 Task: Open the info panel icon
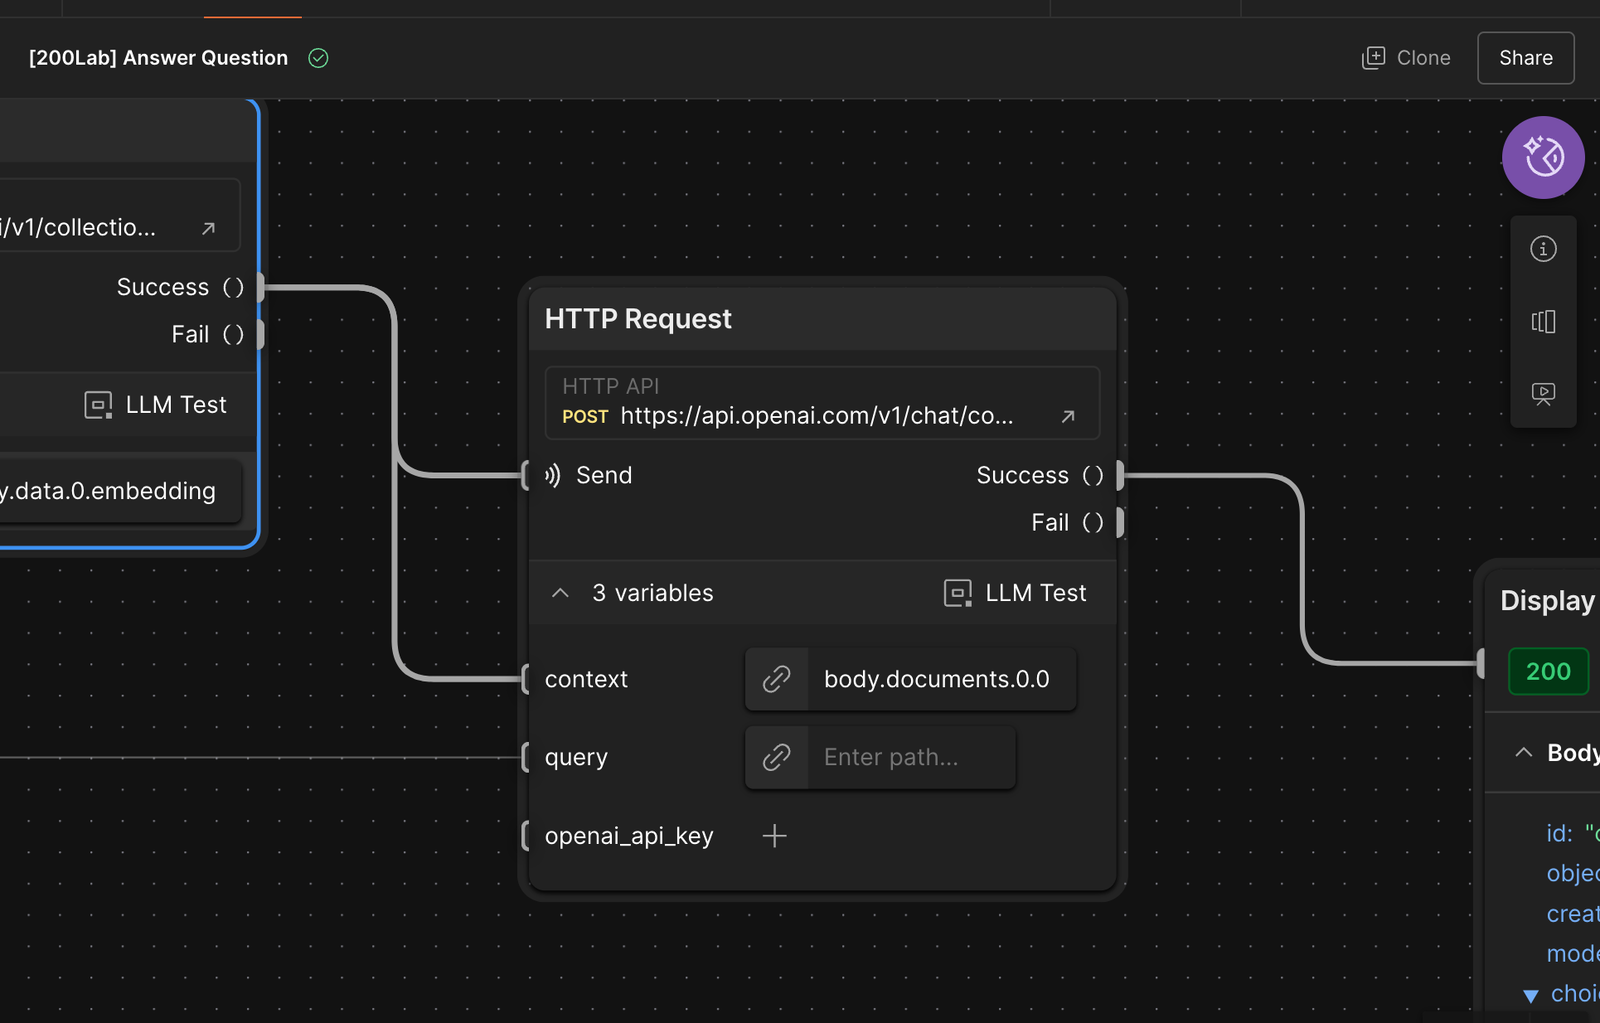pos(1543,249)
